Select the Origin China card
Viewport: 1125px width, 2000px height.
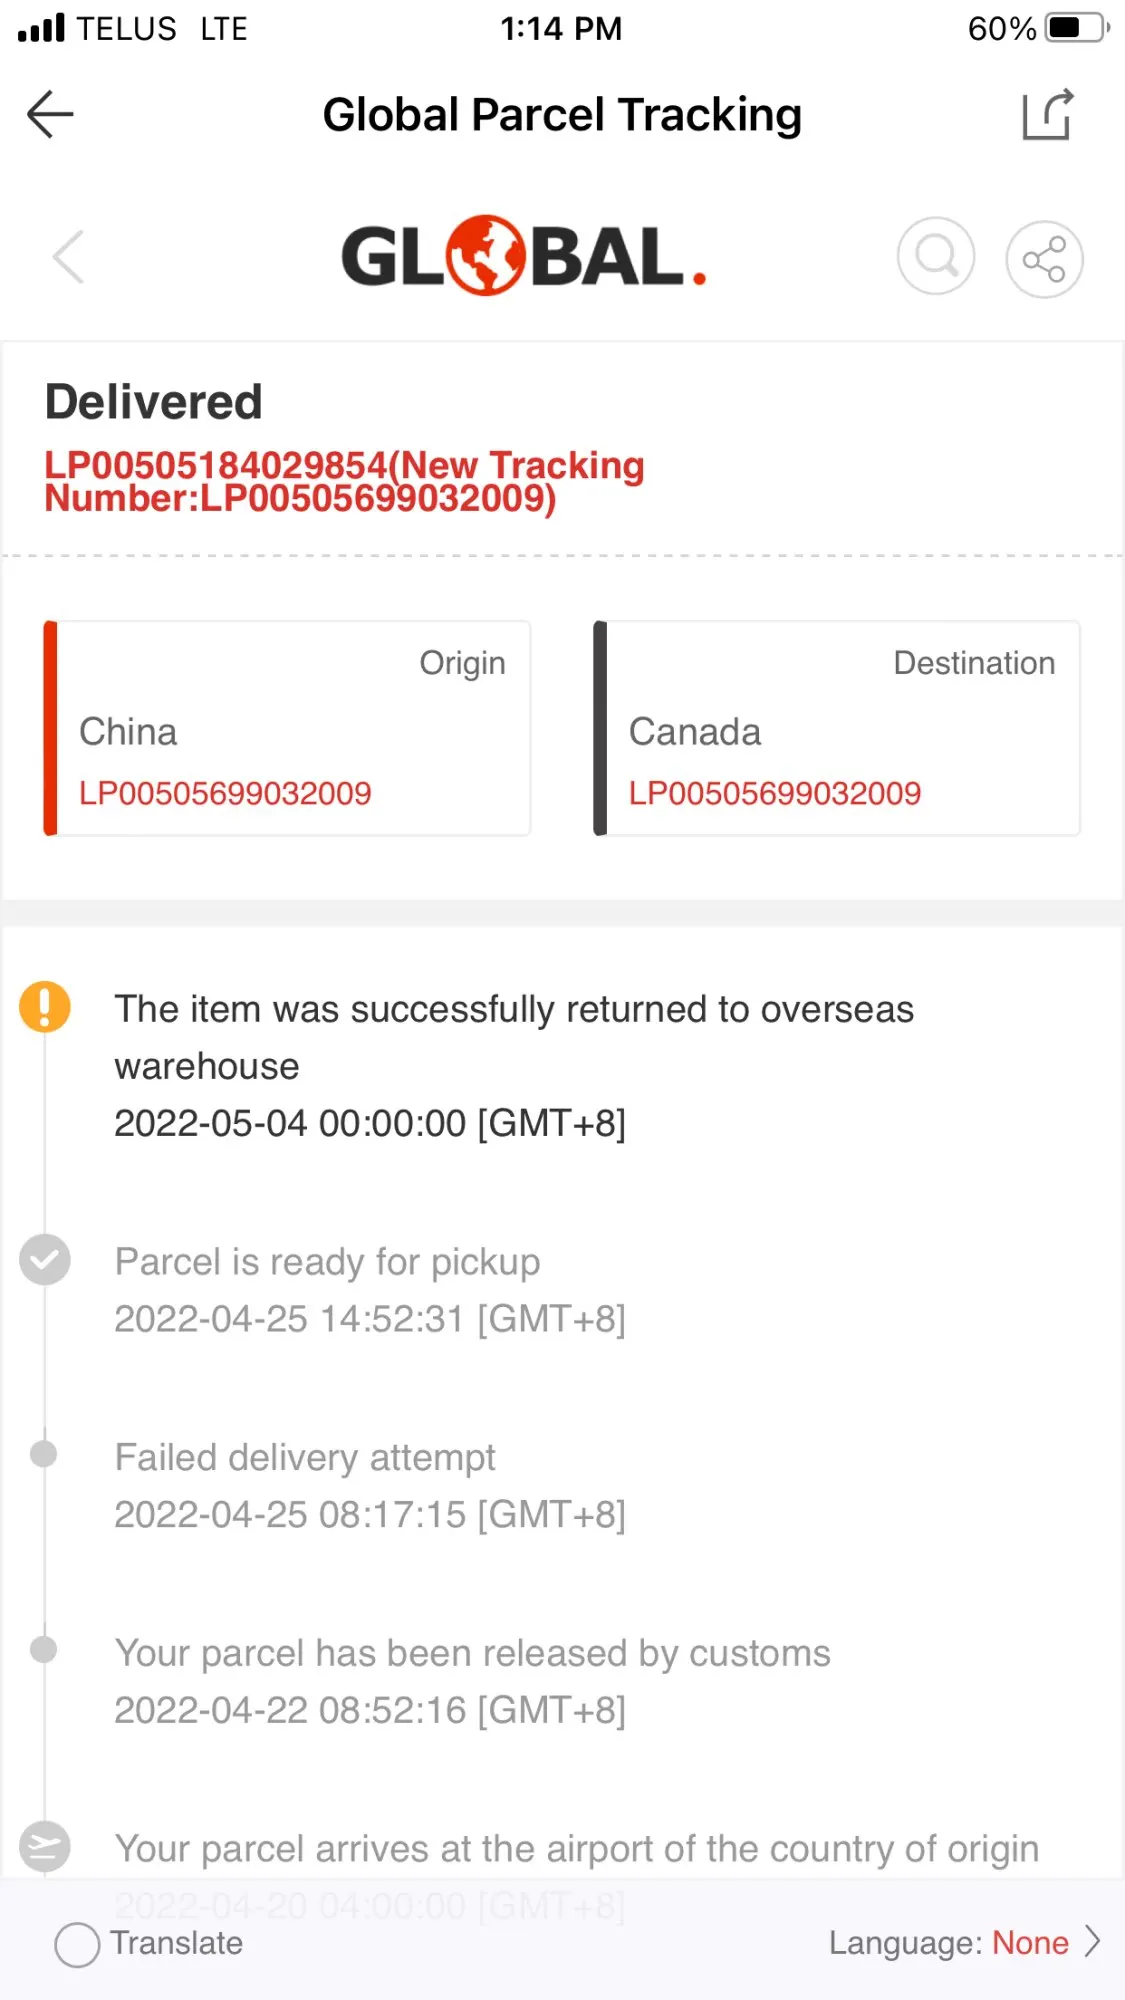click(x=287, y=728)
